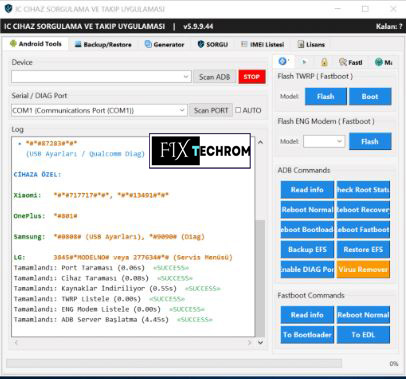This screenshot has height=379, width=406.
Task: Click the OnePlus *#801# log line
Action: [x=45, y=216]
